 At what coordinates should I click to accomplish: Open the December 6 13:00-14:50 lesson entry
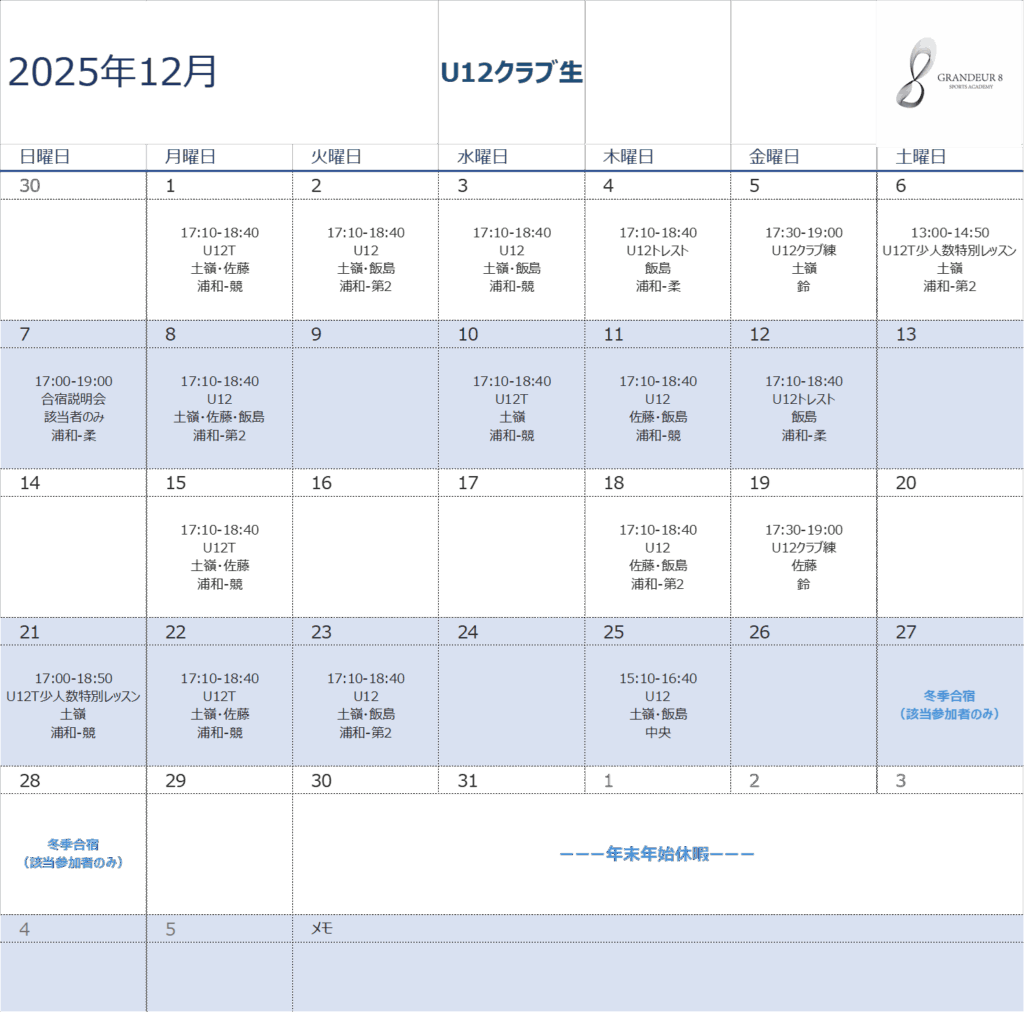point(950,259)
